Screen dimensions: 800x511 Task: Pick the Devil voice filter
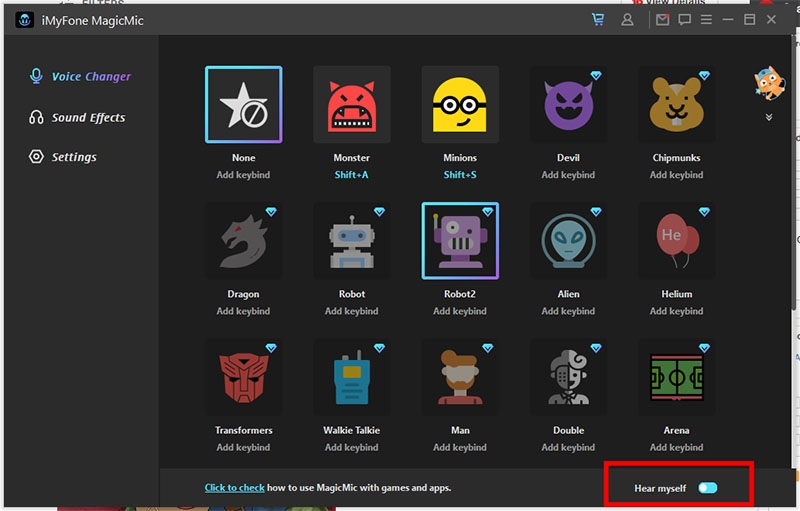click(568, 106)
